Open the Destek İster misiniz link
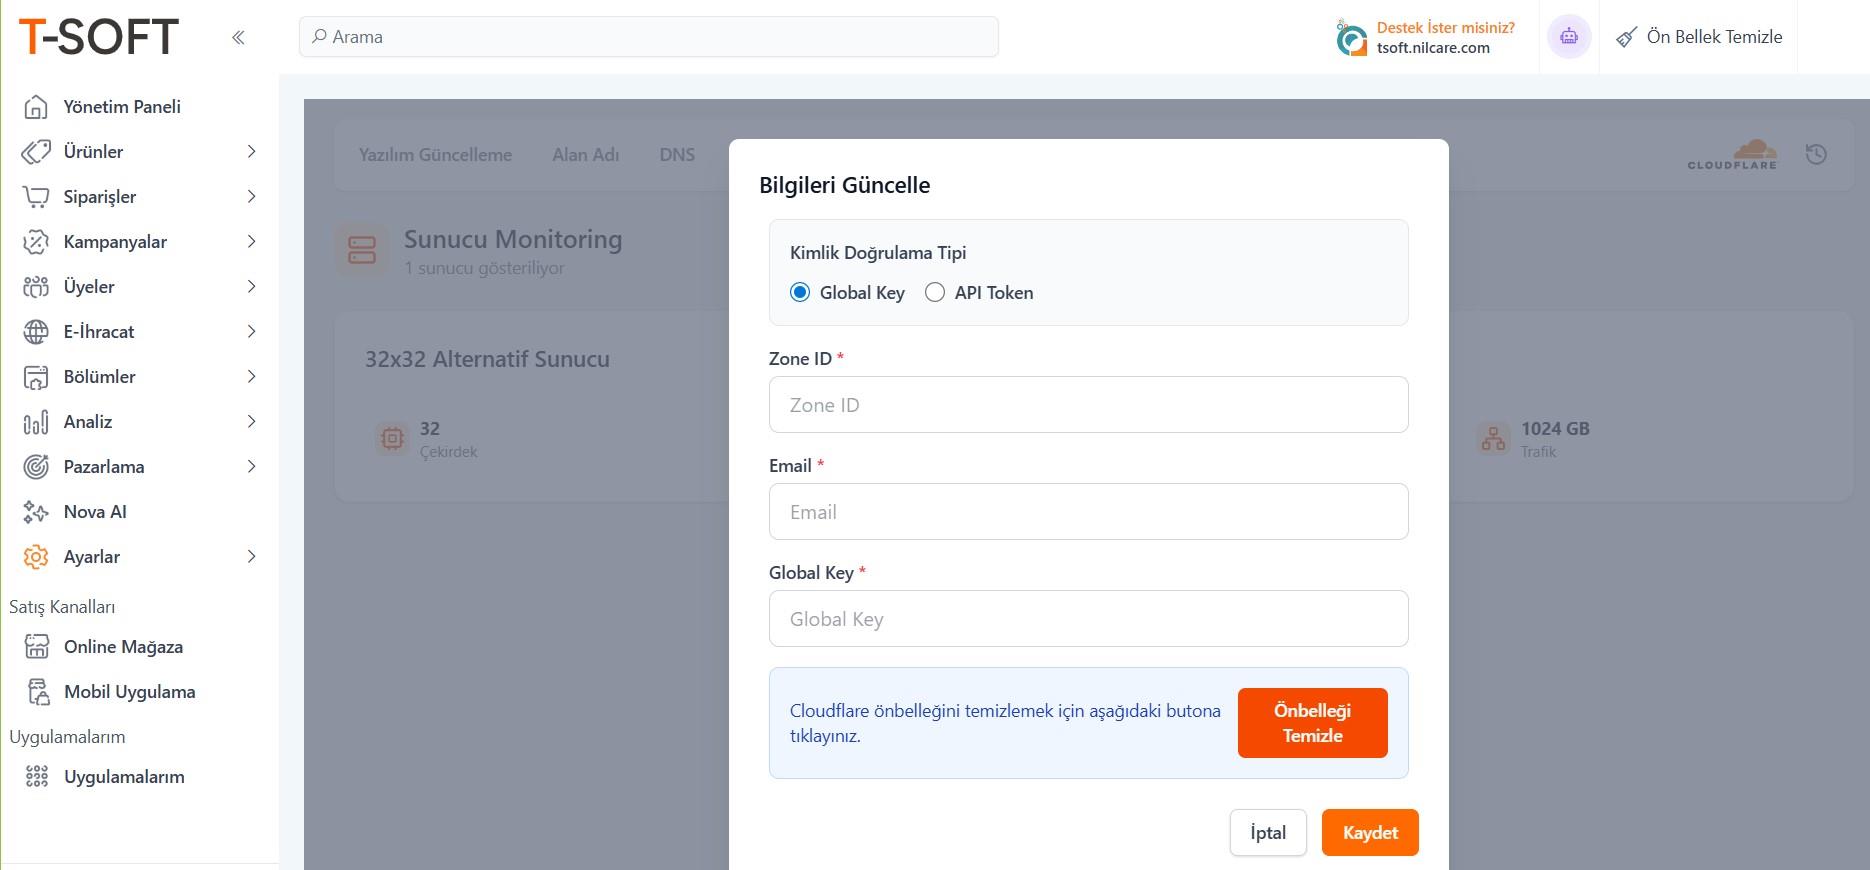The image size is (1870, 870). 1445,28
